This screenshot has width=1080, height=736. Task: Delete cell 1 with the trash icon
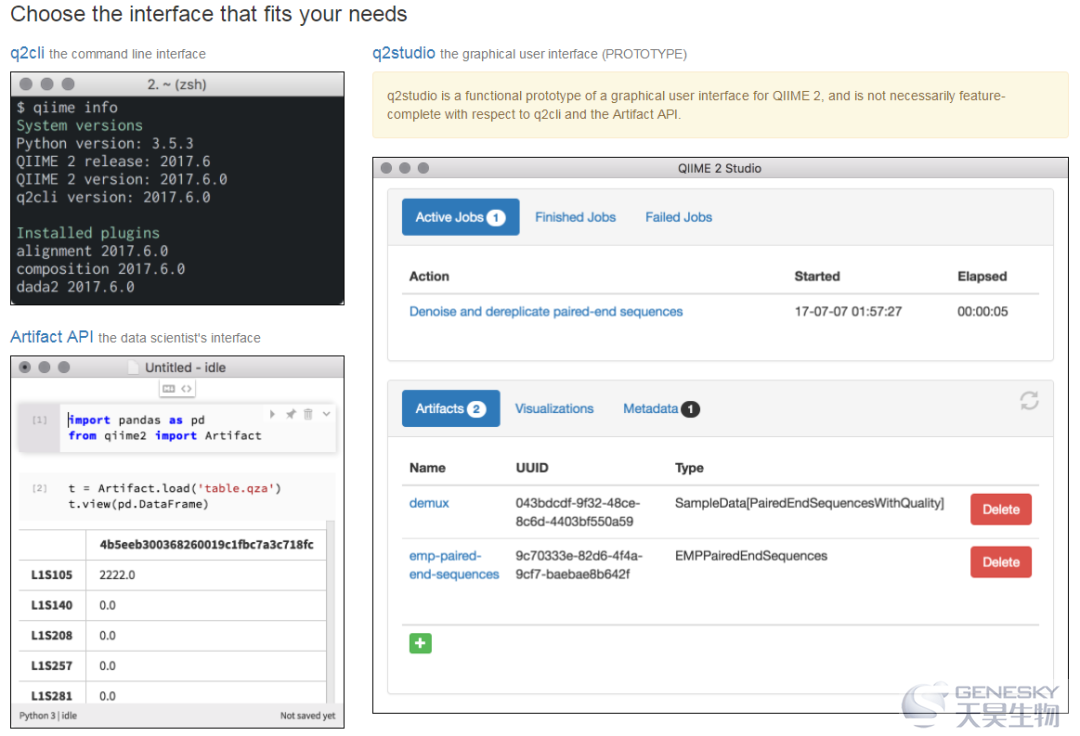(x=308, y=414)
